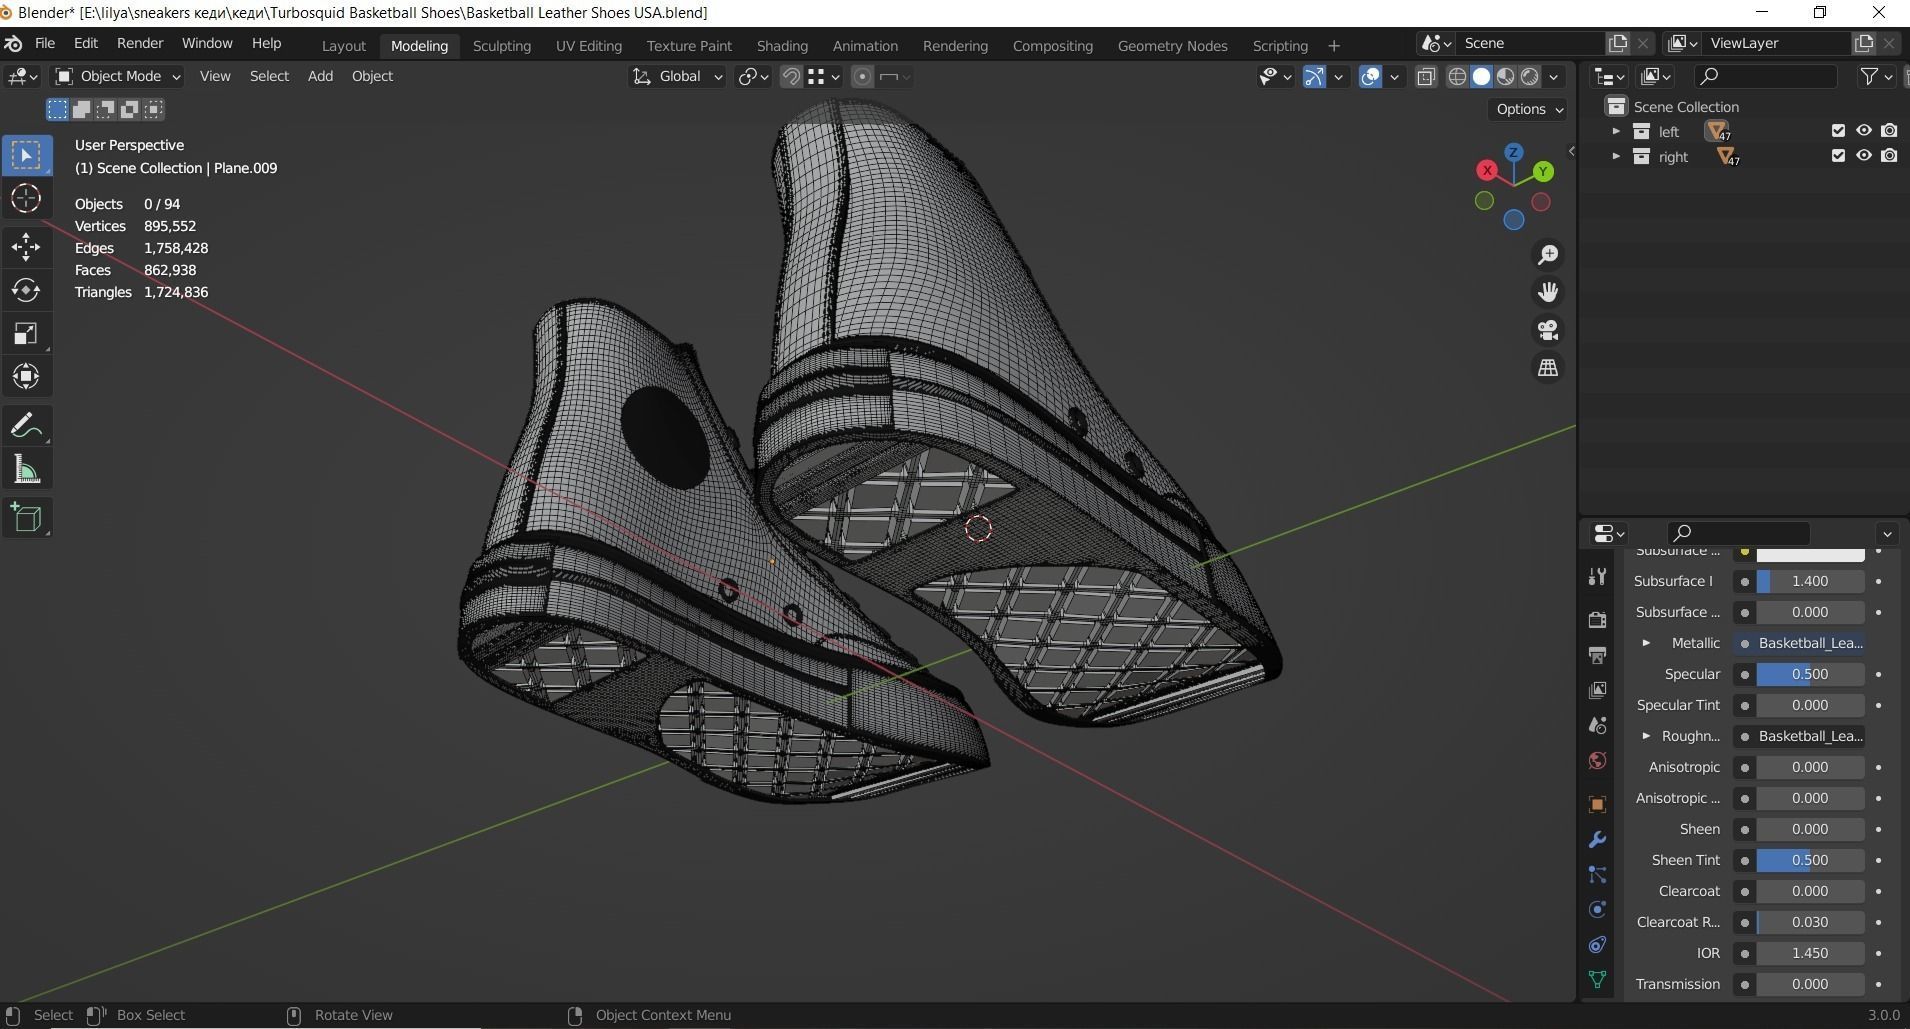Screen dimensions: 1910x1029
Task: Click the viewport zoom magnifier icon
Action: click(1548, 255)
